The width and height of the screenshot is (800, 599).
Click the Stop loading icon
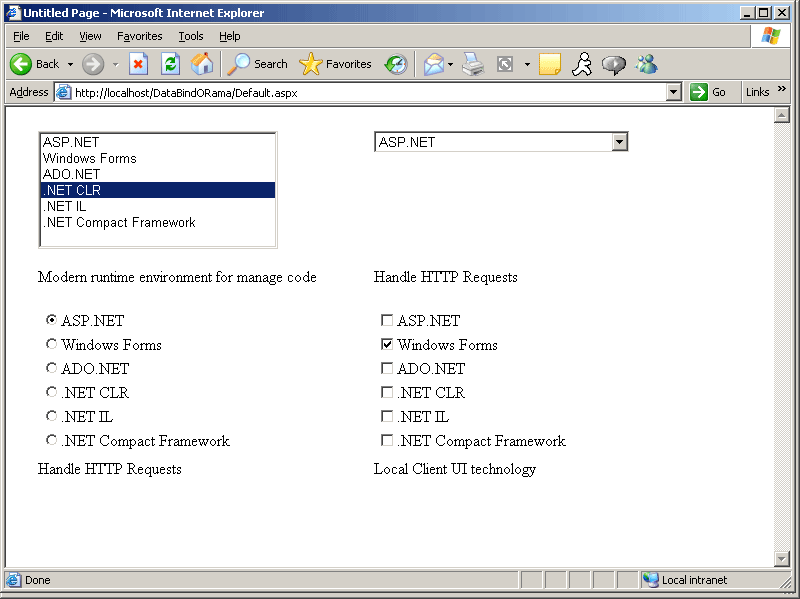coord(139,64)
